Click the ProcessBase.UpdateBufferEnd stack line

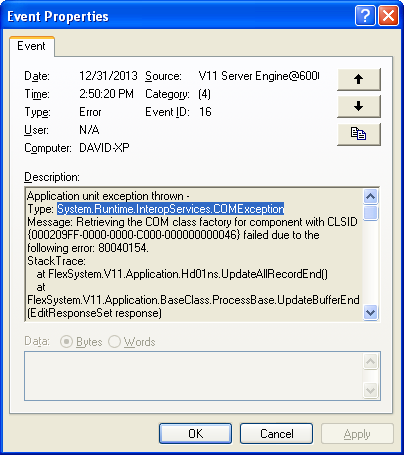coord(193,300)
